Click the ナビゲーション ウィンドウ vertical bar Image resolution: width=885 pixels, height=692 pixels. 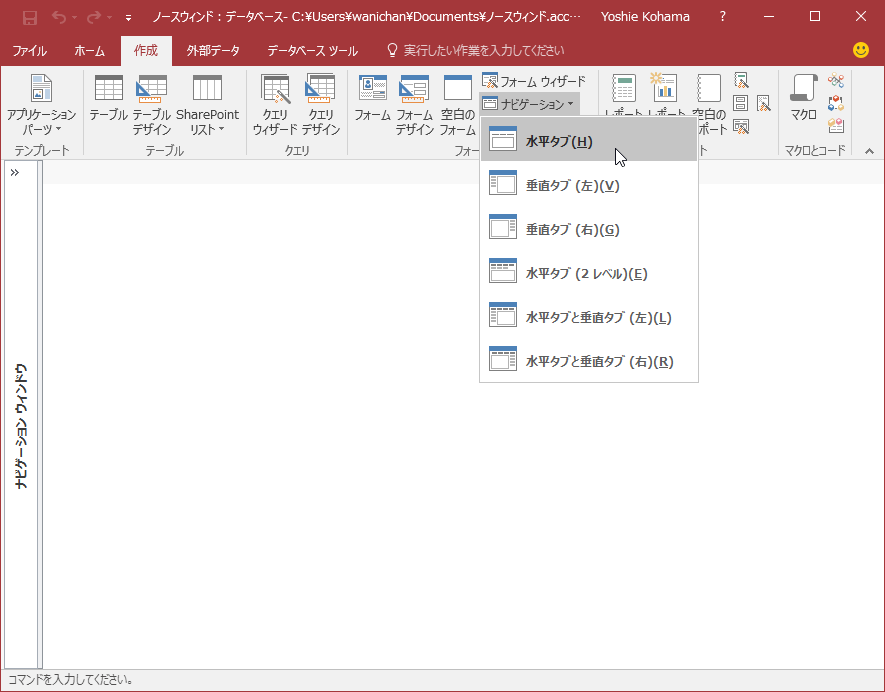pos(21,426)
